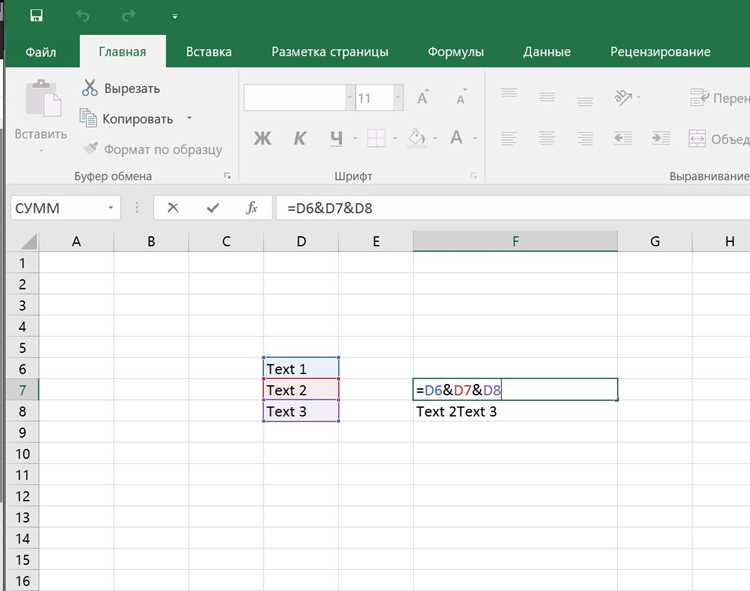750x591 pixels.
Task: Click the middle align icon
Action: click(546, 98)
